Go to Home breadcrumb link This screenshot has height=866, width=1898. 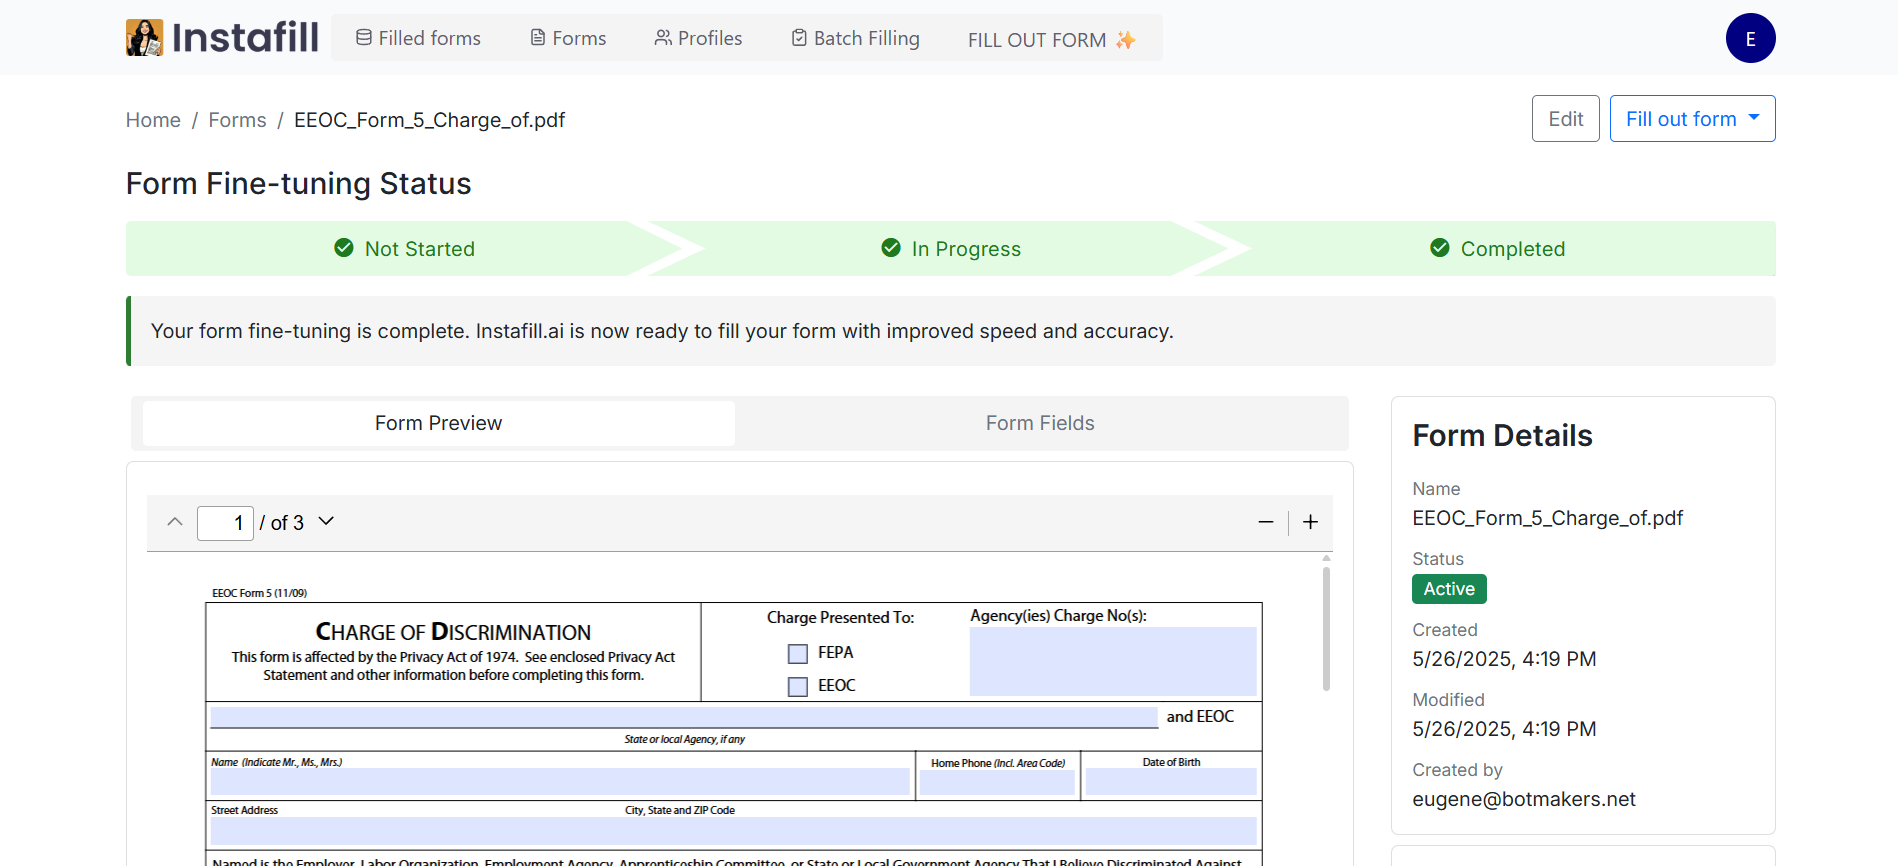click(x=153, y=120)
